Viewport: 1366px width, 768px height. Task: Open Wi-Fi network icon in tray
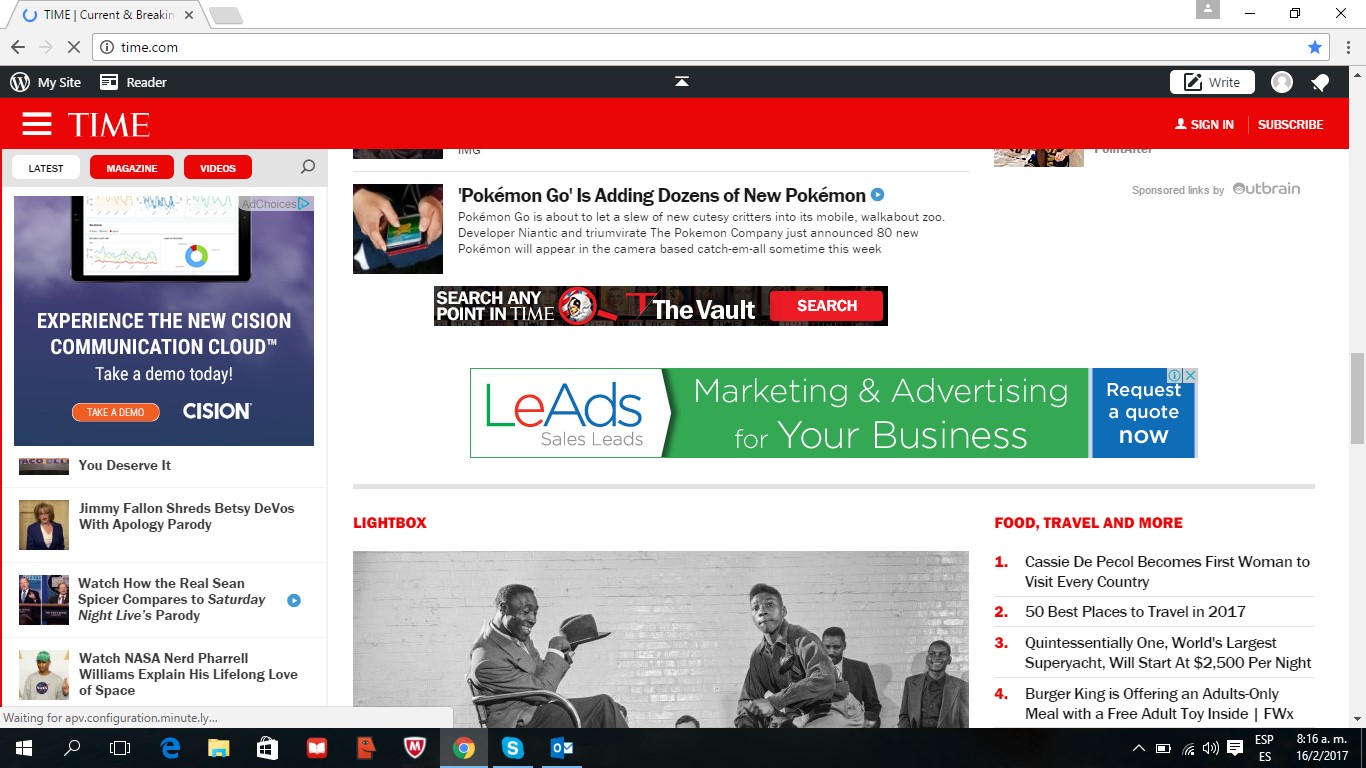1188,748
